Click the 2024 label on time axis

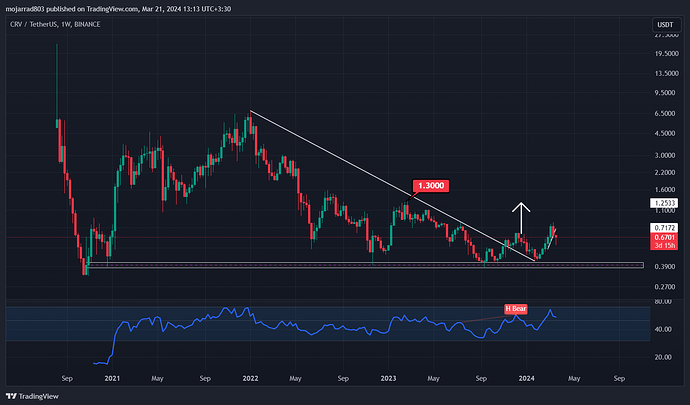pyautogui.click(x=526, y=381)
